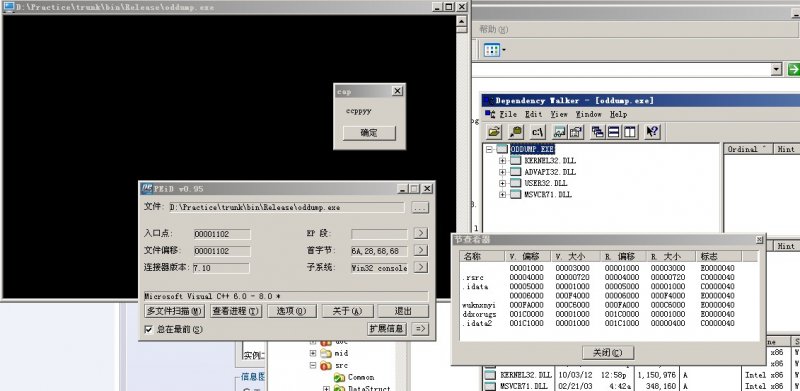Click the green go arrow in the background window
800x391 pixels.
coord(793,69)
